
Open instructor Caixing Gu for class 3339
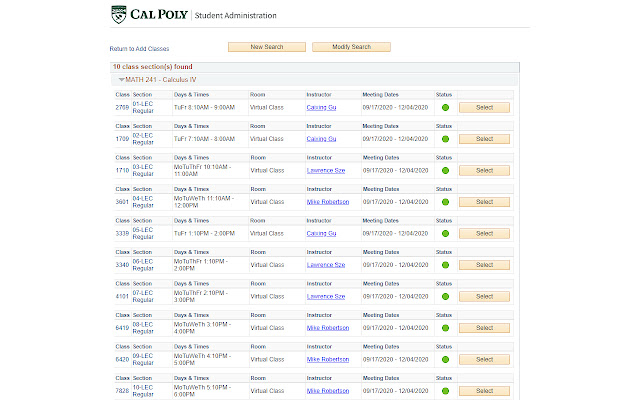[x=321, y=233]
